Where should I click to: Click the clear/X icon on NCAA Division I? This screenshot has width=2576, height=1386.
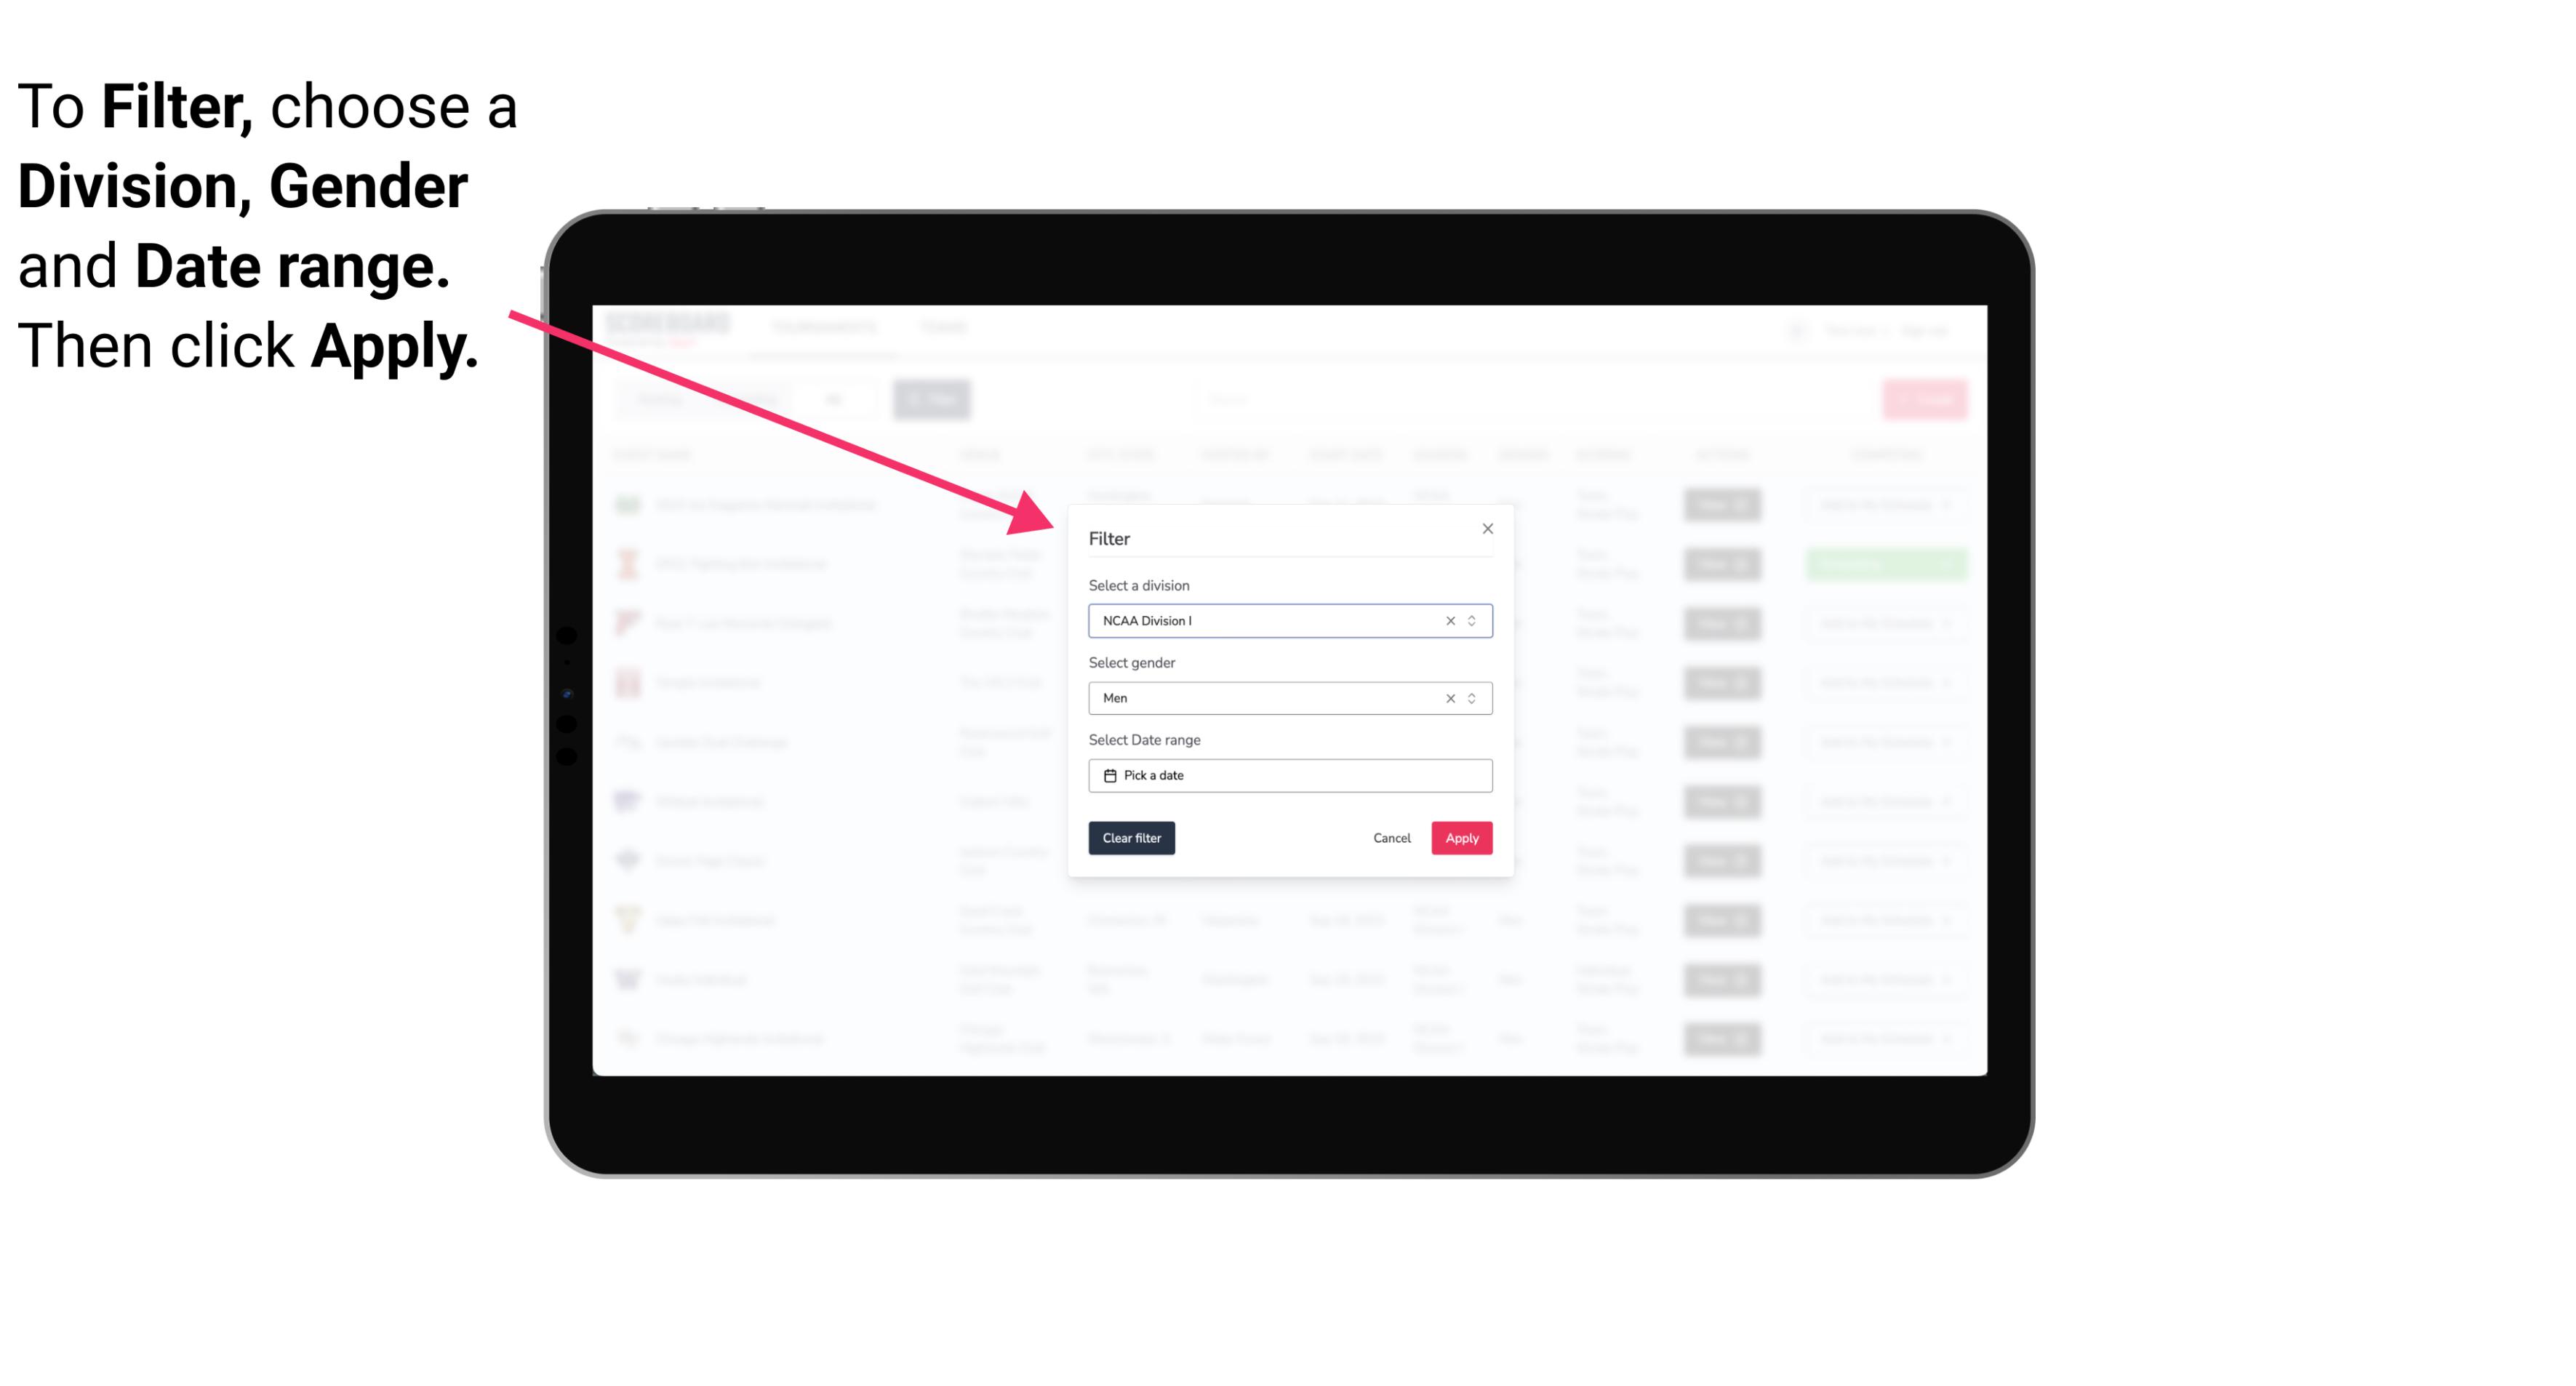pos(1447,620)
